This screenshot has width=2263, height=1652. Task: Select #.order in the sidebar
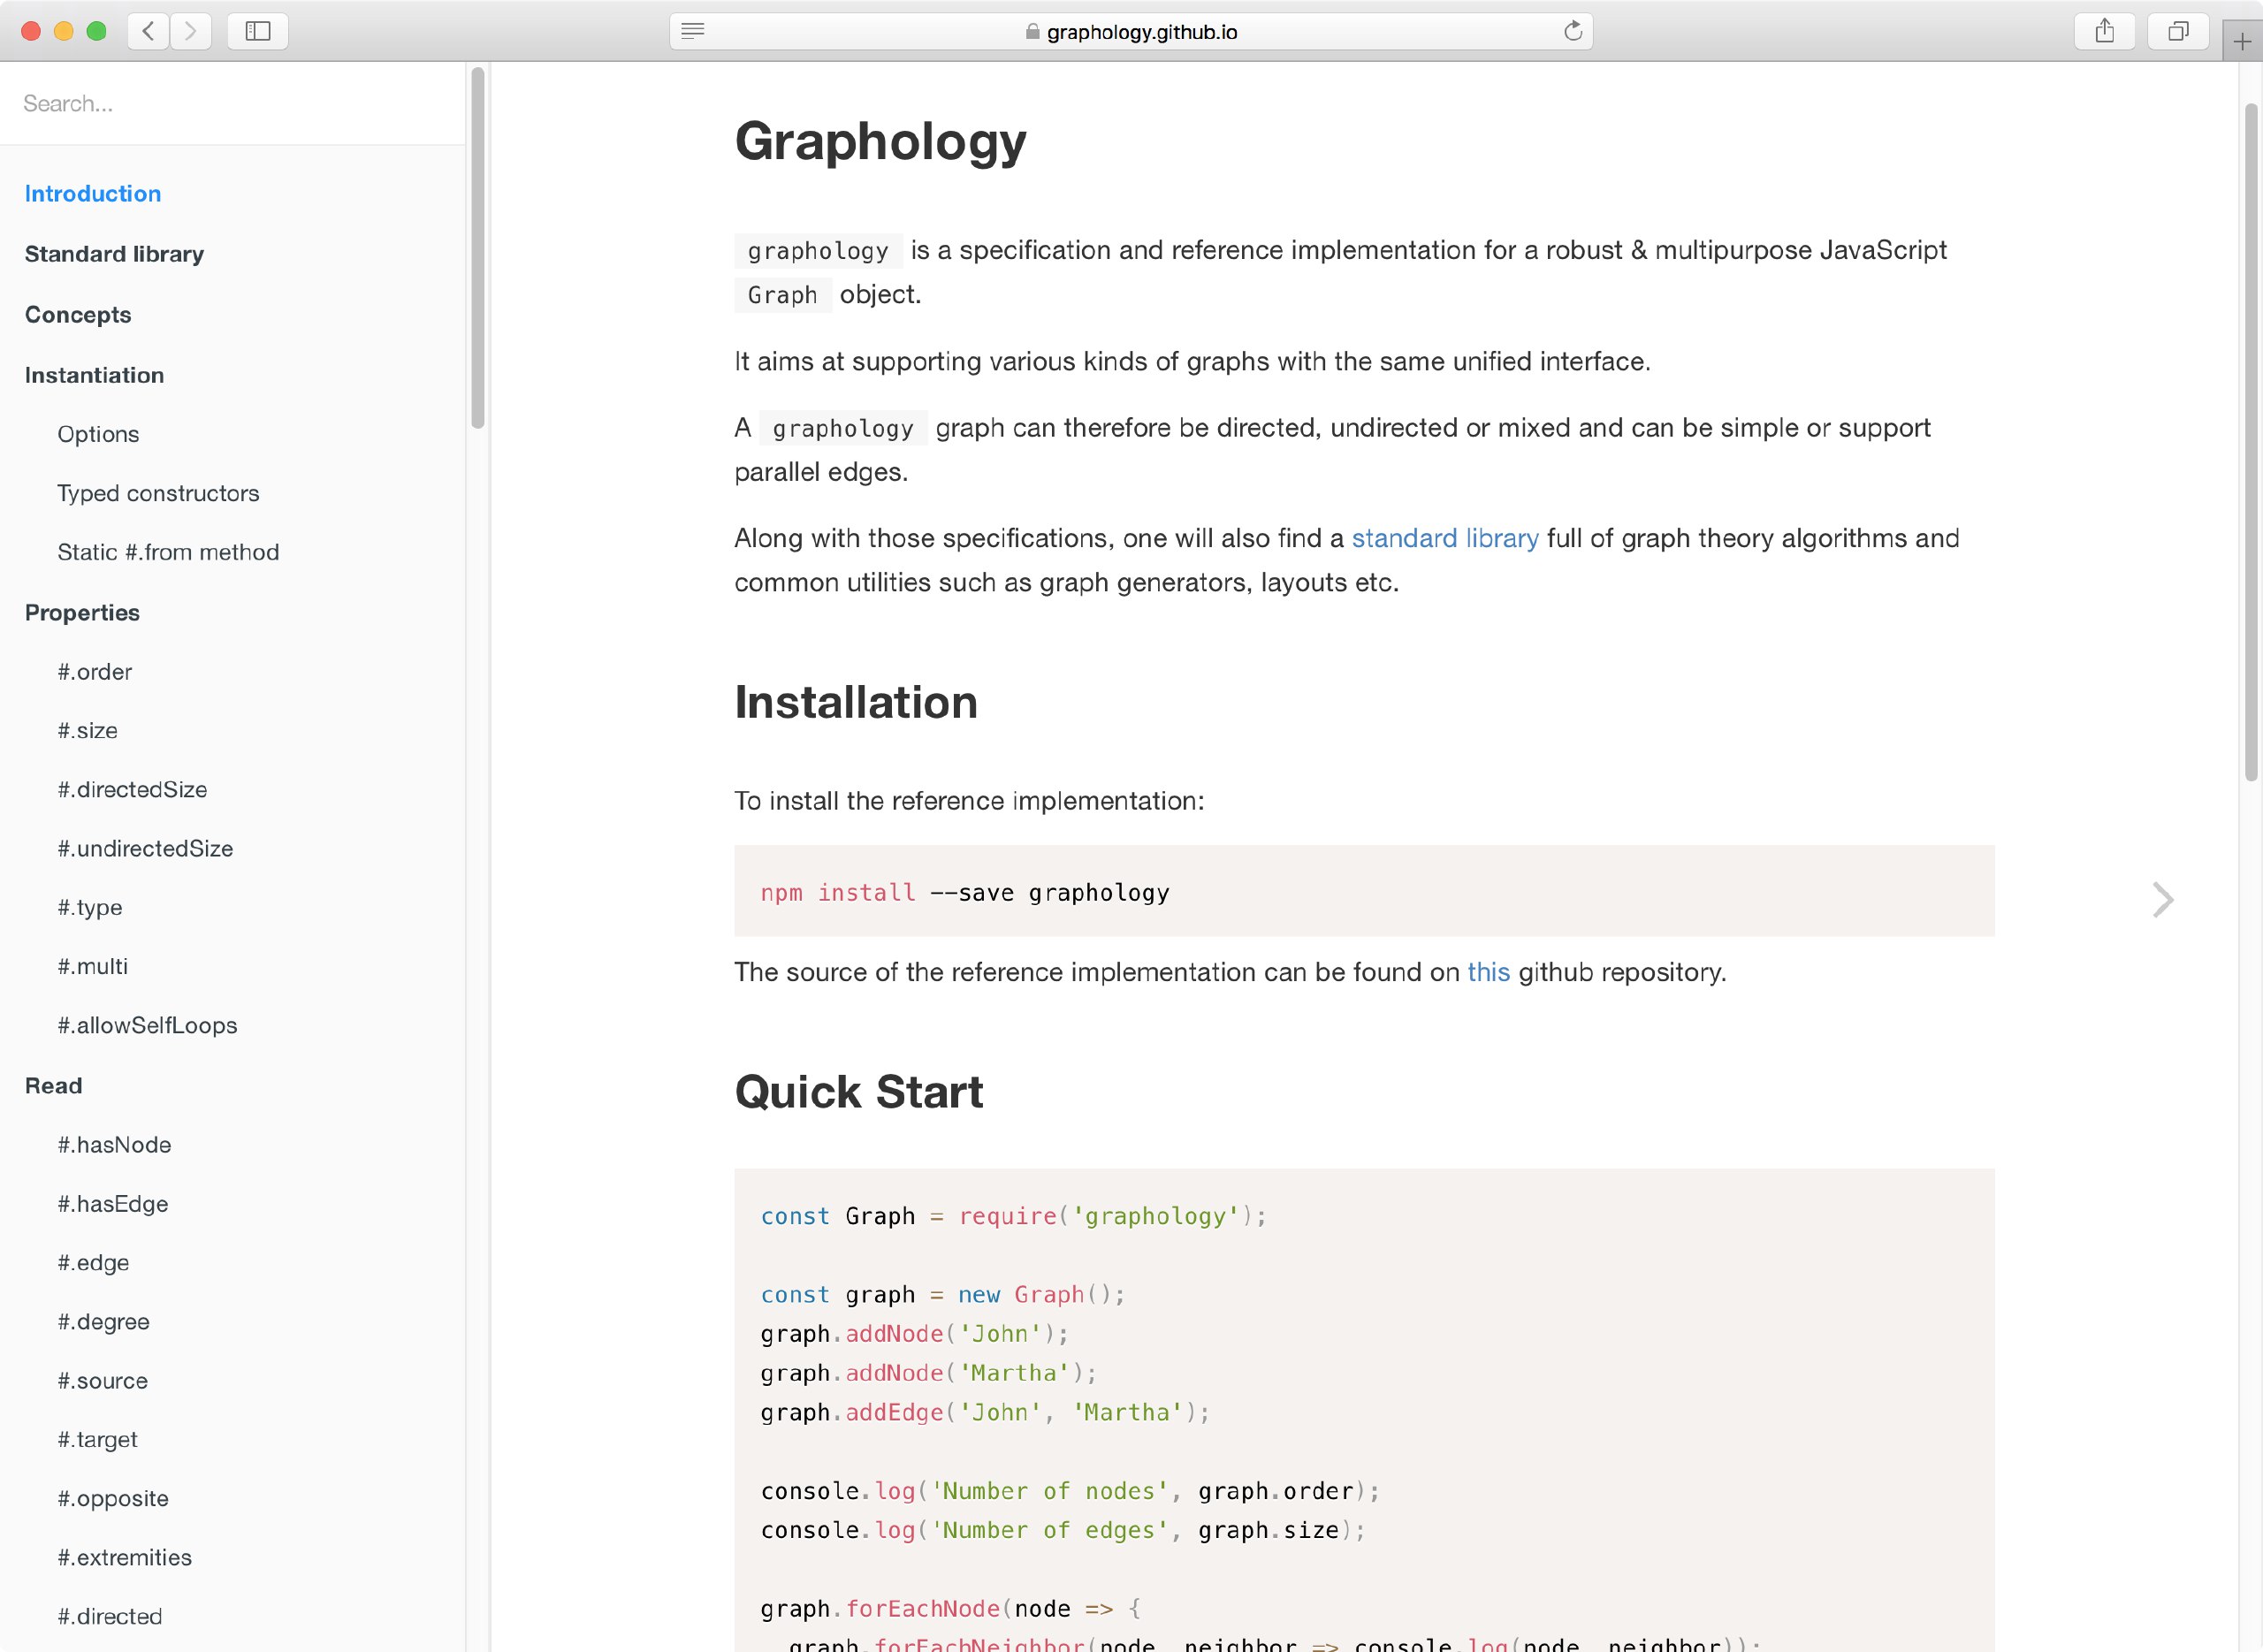(94, 672)
